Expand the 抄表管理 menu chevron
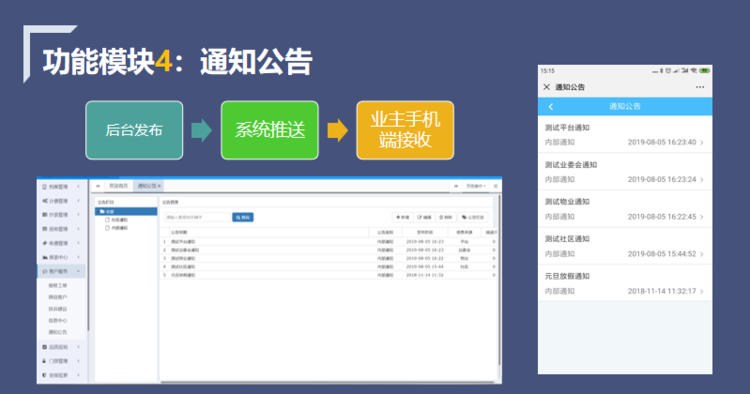This screenshot has height=394, width=750. [x=78, y=215]
